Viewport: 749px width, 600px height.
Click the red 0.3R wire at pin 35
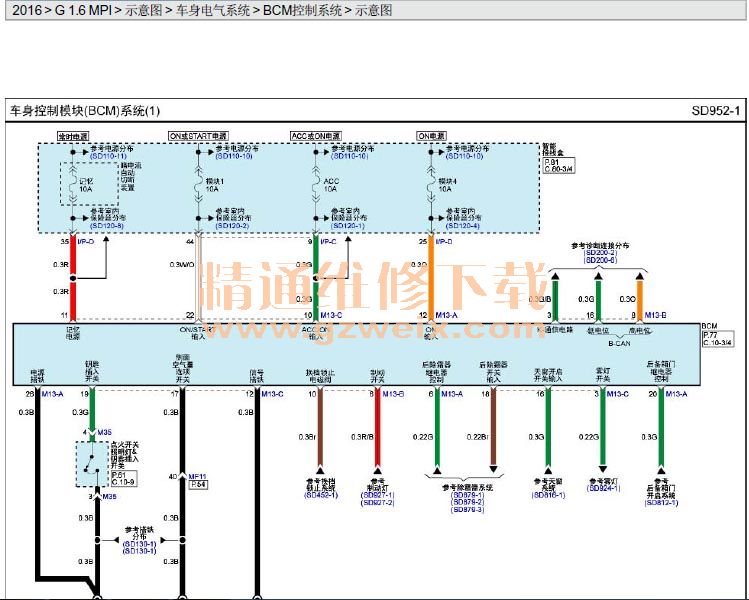tap(73, 277)
